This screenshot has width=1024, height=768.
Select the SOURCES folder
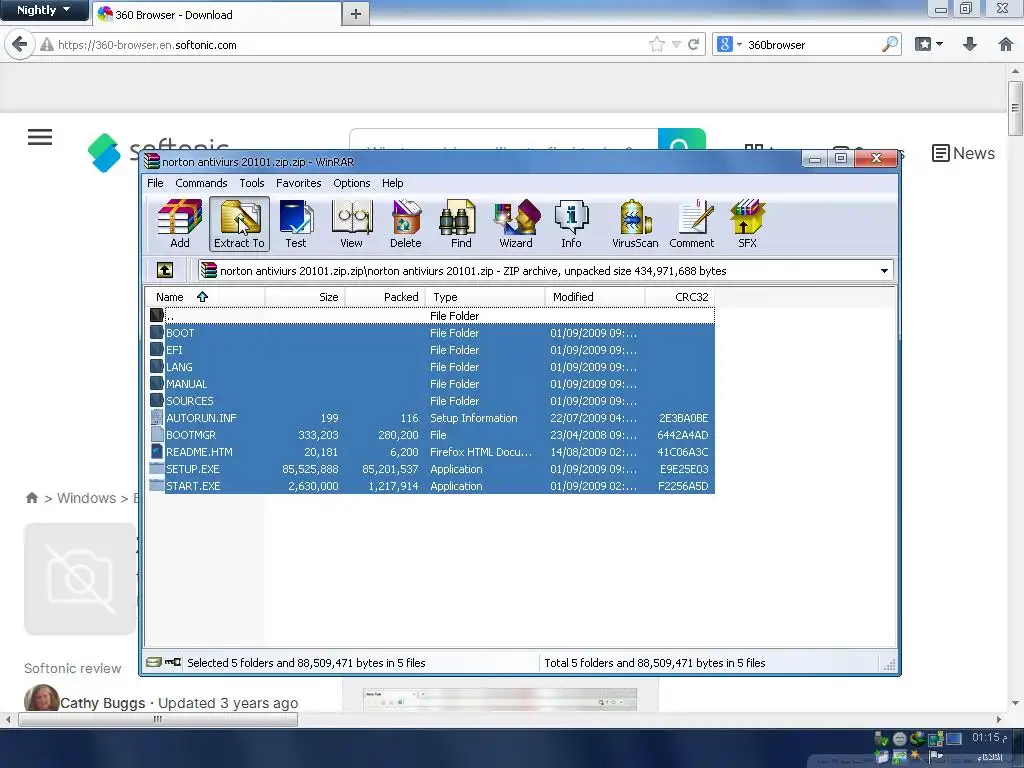click(432, 401)
